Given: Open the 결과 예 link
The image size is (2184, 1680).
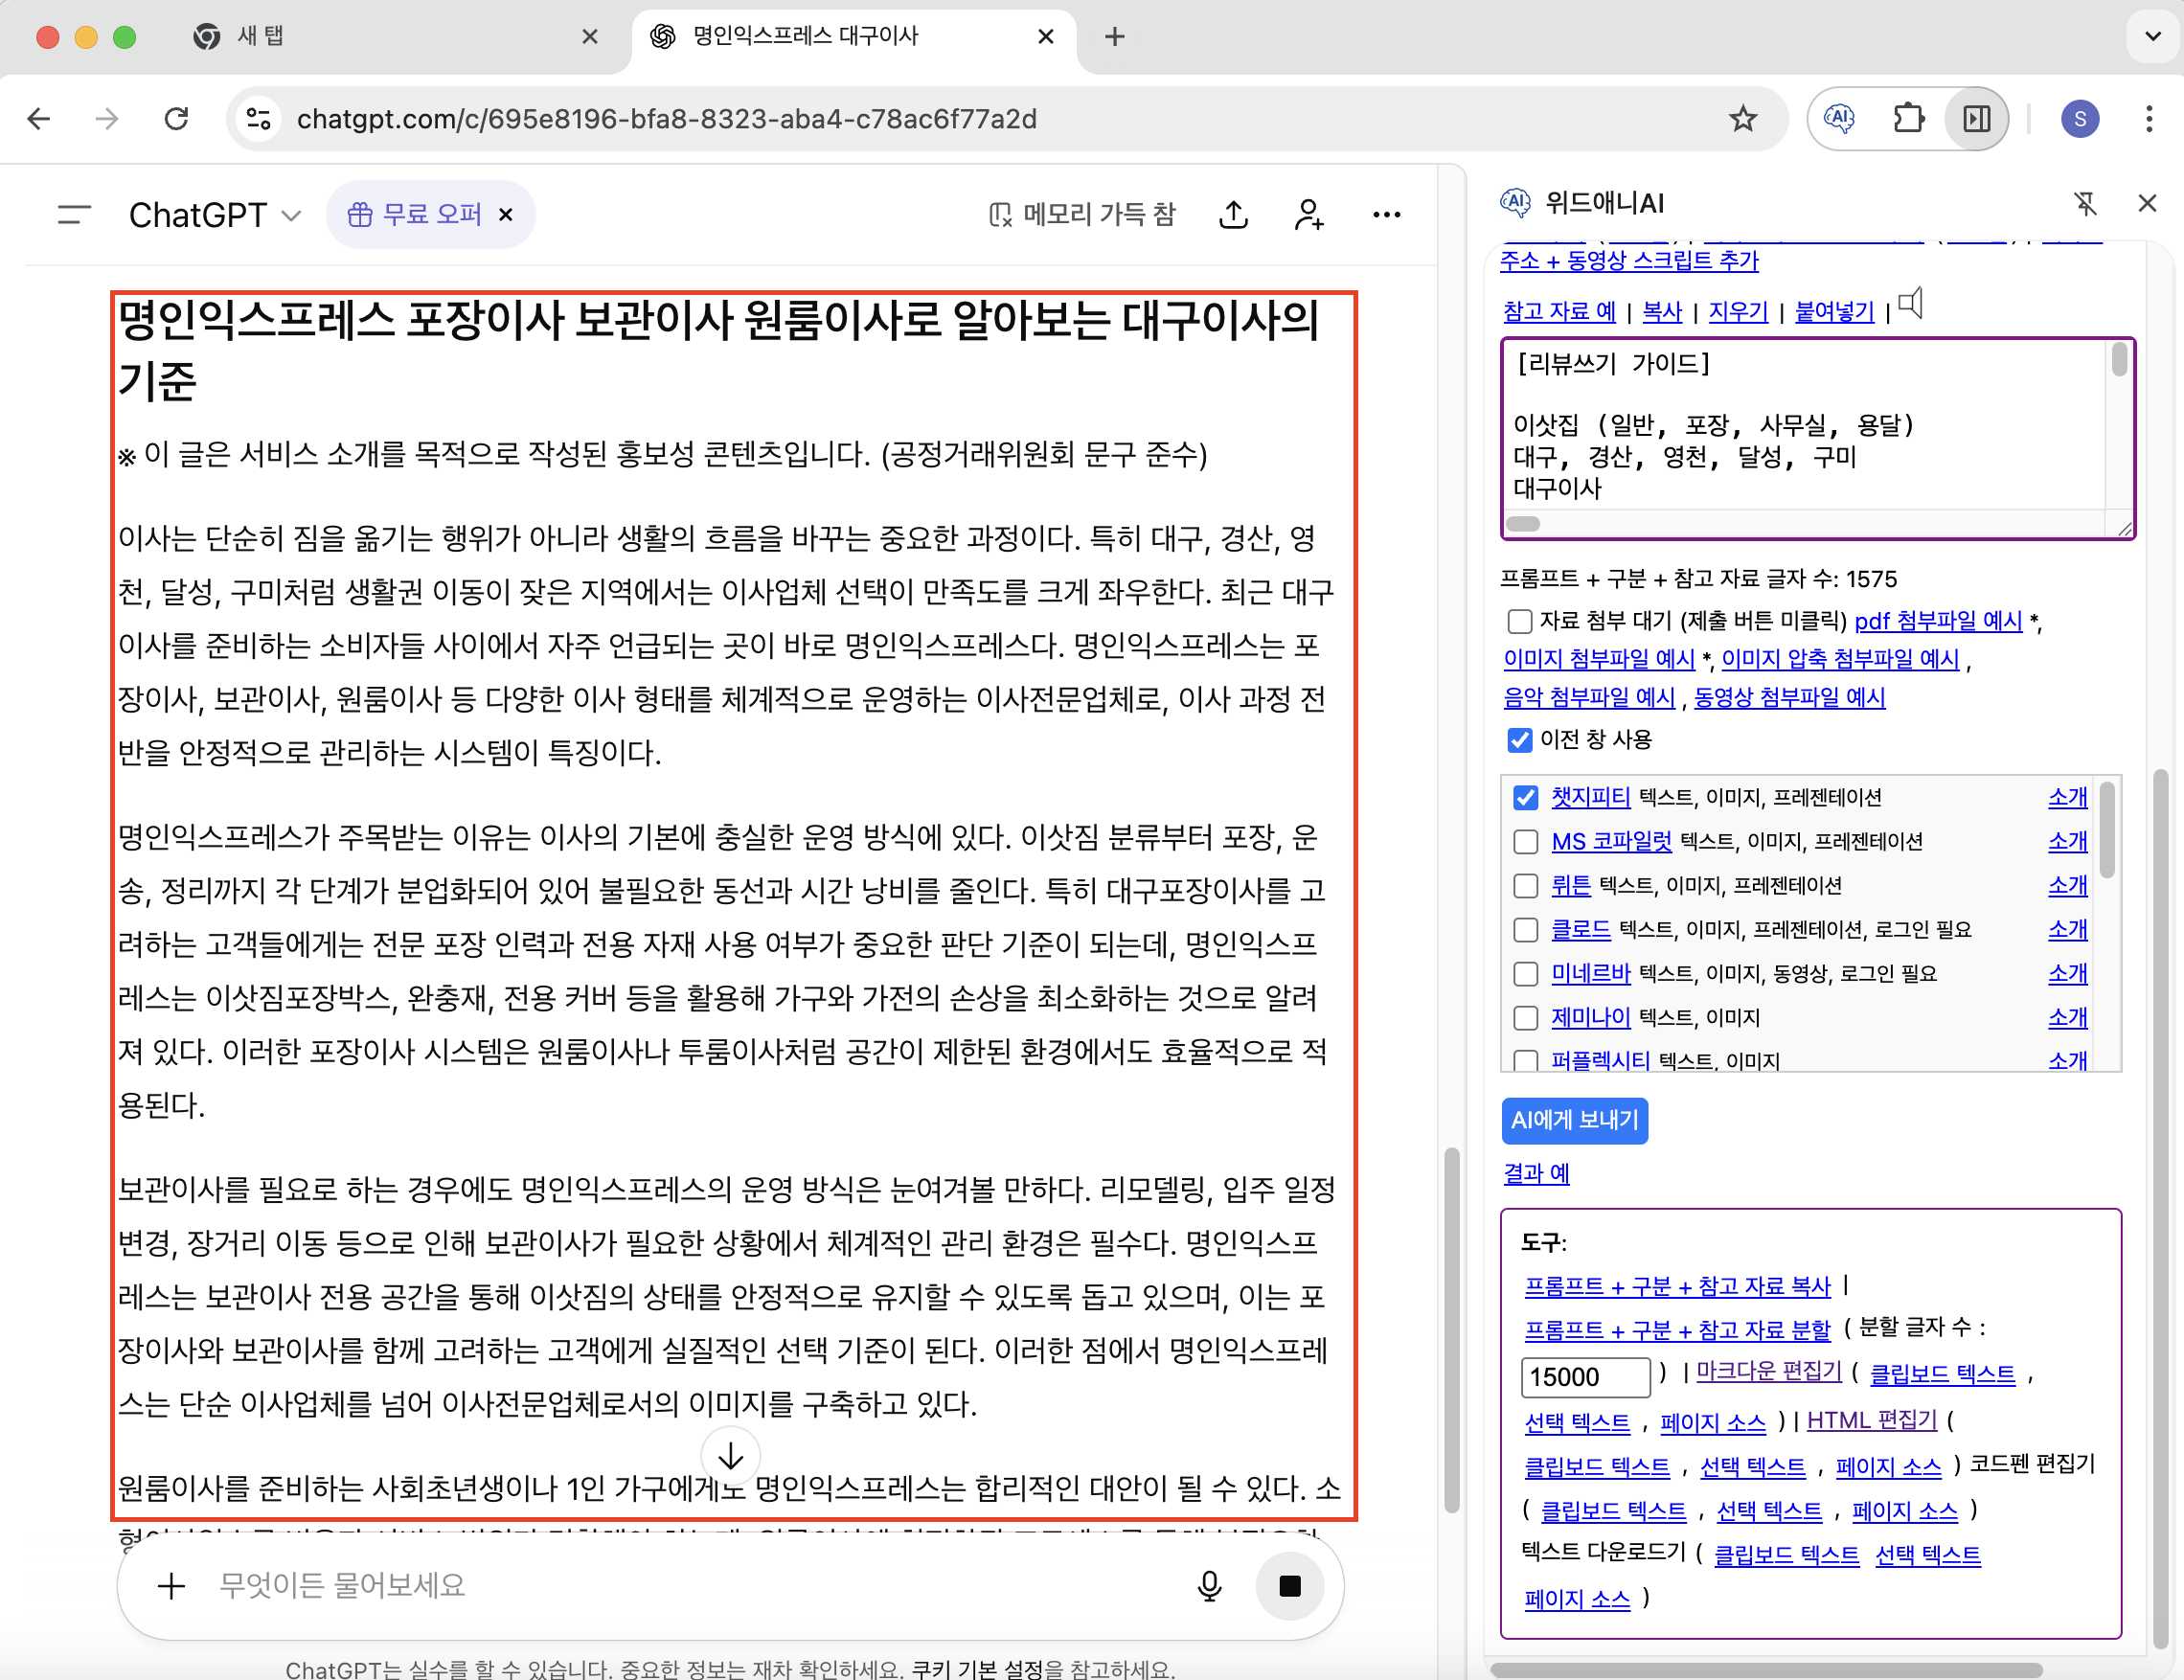Looking at the screenshot, I should 1536,1173.
